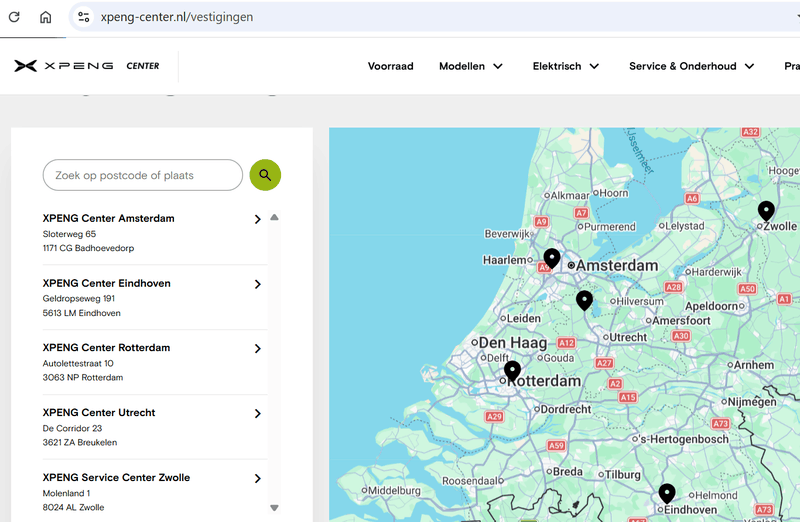Click the XPENG Center logo
Viewport: 800px width, 522px height.
pyautogui.click(x=87, y=66)
